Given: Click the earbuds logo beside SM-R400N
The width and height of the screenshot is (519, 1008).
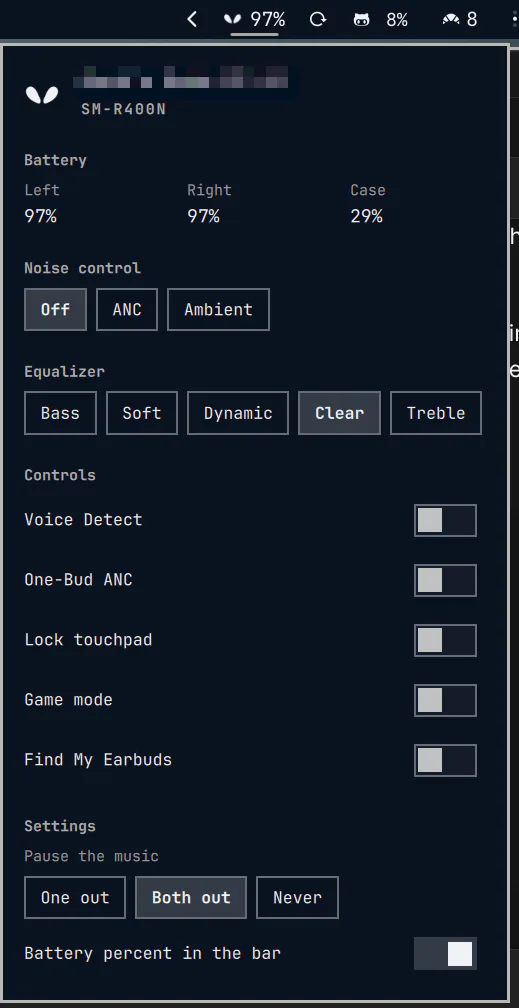Looking at the screenshot, I should (x=42, y=94).
